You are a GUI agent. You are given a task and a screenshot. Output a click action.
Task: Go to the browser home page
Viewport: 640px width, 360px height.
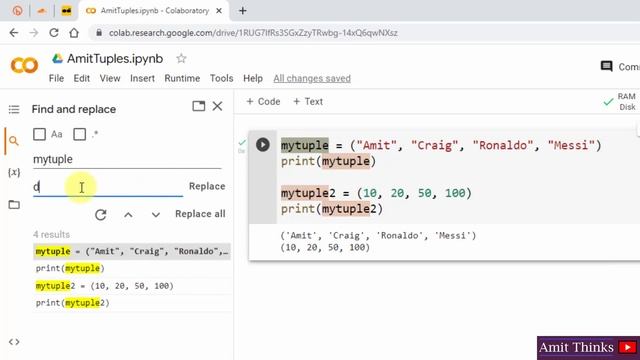(74, 33)
